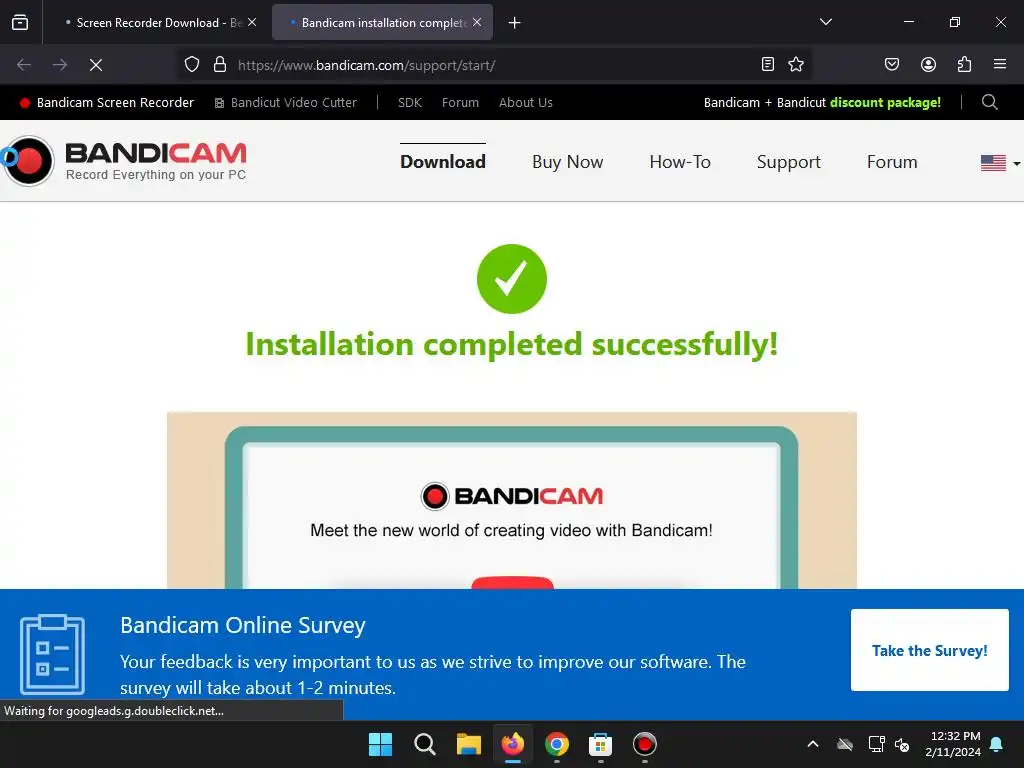The image size is (1024, 768).
Task: Go forward one page
Action: tap(60, 65)
